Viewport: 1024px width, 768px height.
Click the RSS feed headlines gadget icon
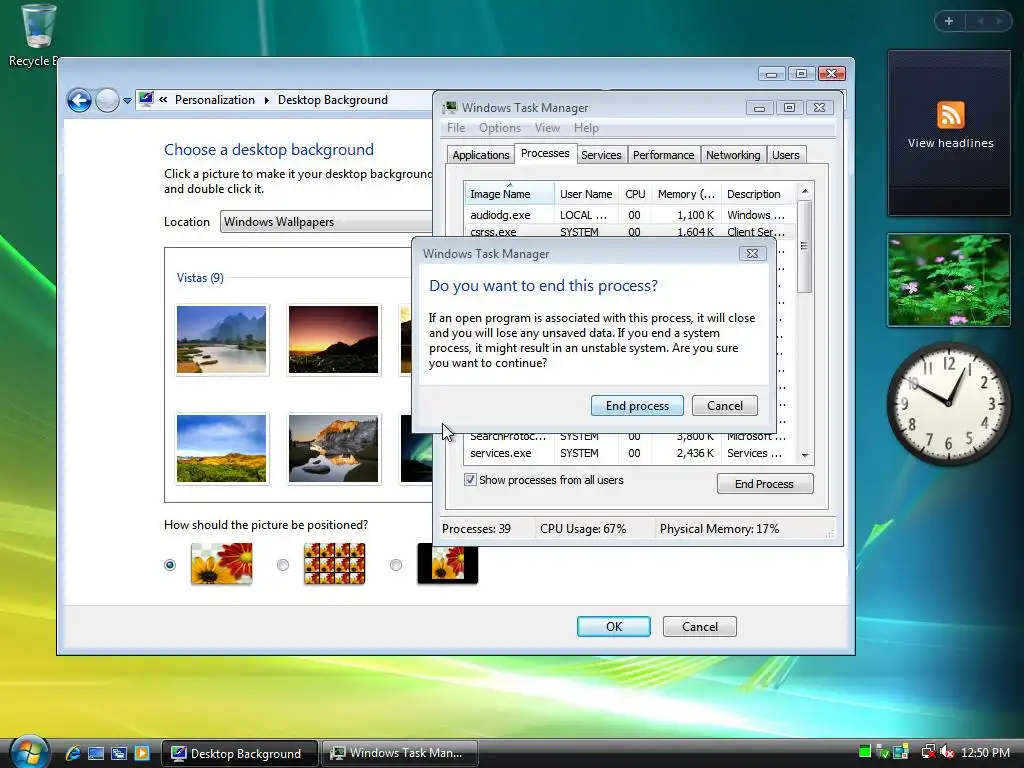coord(950,115)
